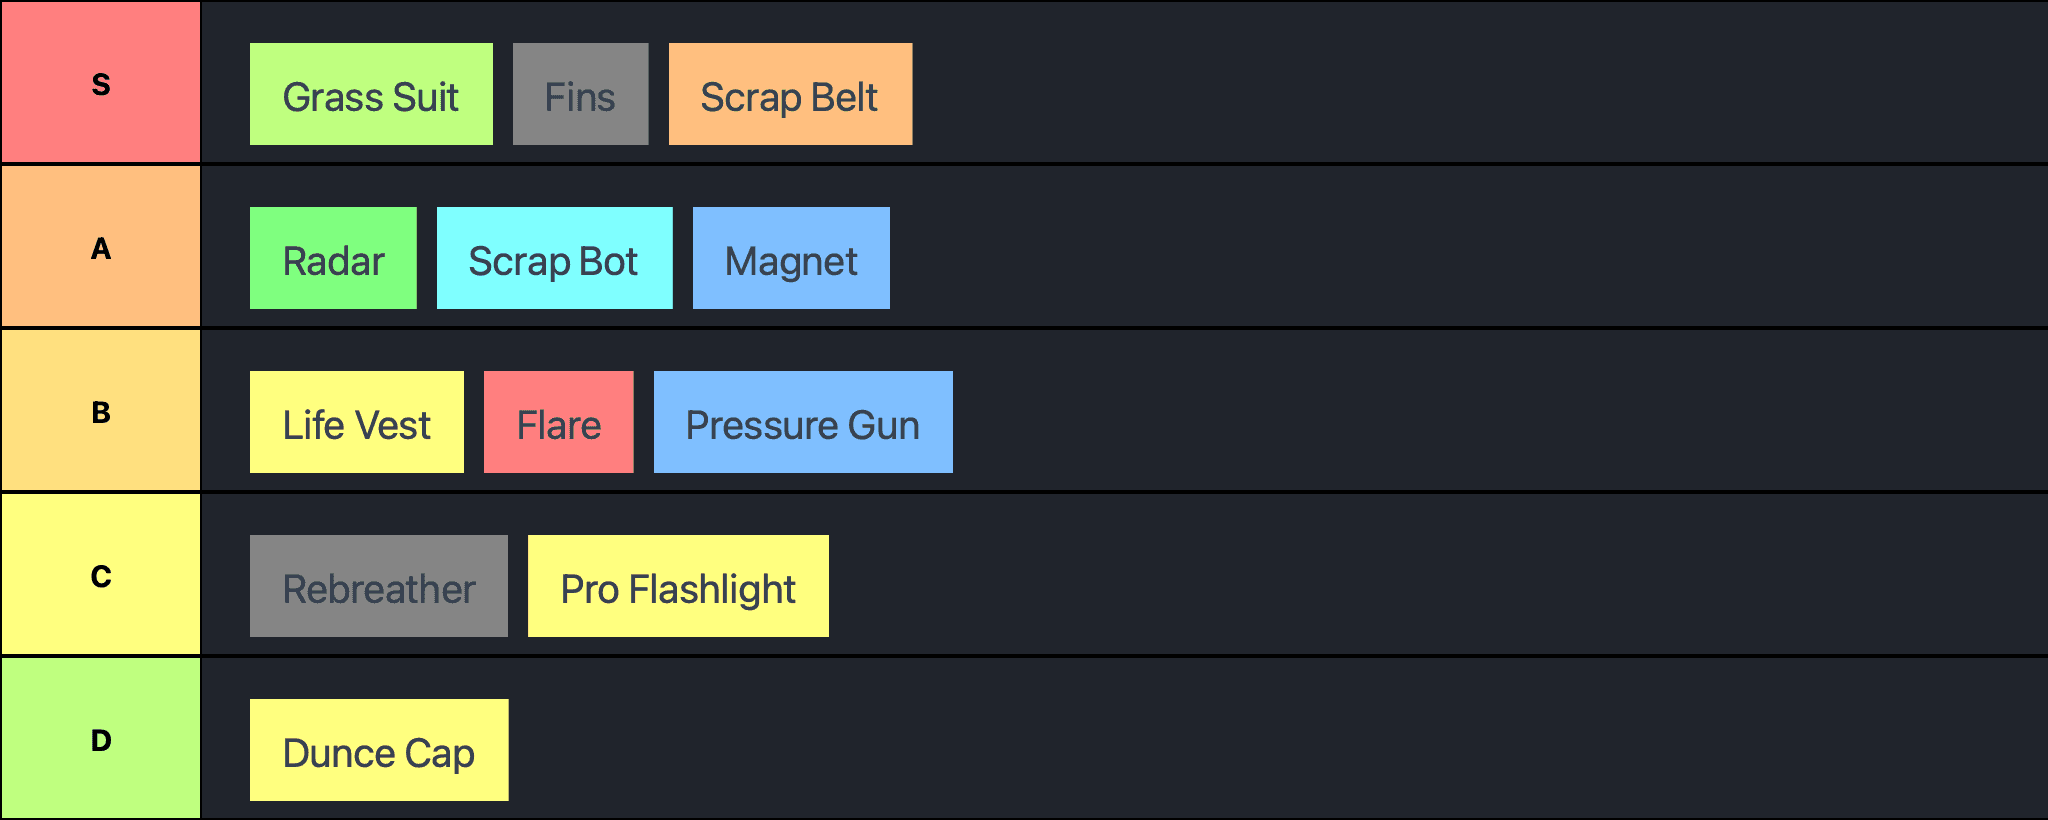Click empty area of S tier row
Screen dimensions: 2048x820
[1480, 82]
